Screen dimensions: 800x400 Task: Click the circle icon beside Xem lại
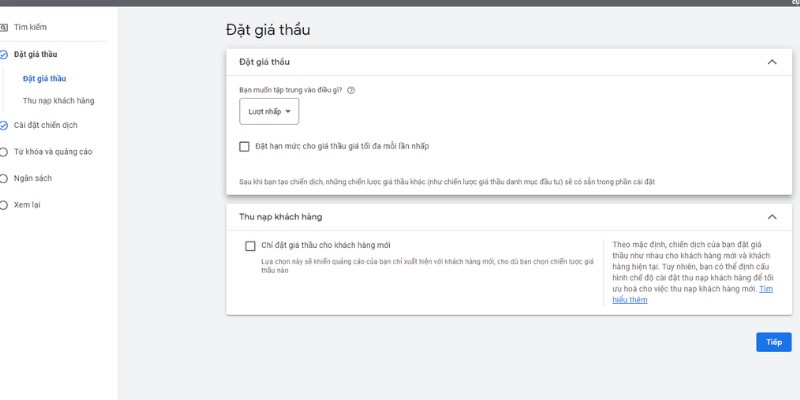(x=3, y=204)
